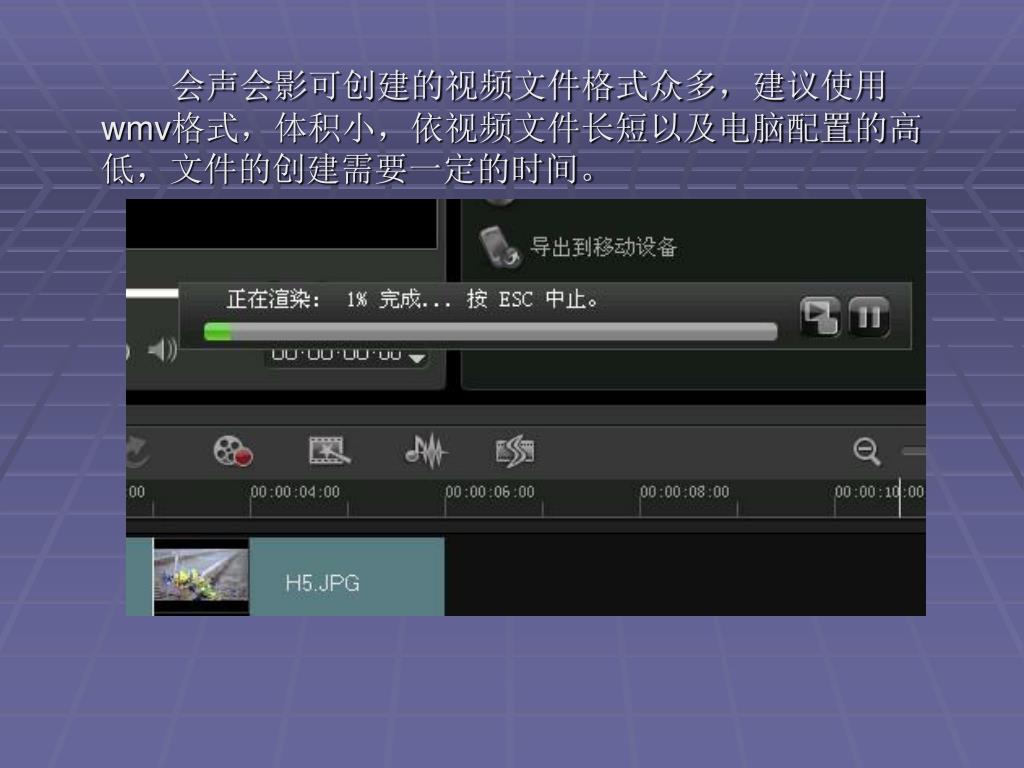Click the playhead marker near 00:00:10:00
Viewport: 1024px width, 768px height.
pyautogui.click(x=900, y=497)
